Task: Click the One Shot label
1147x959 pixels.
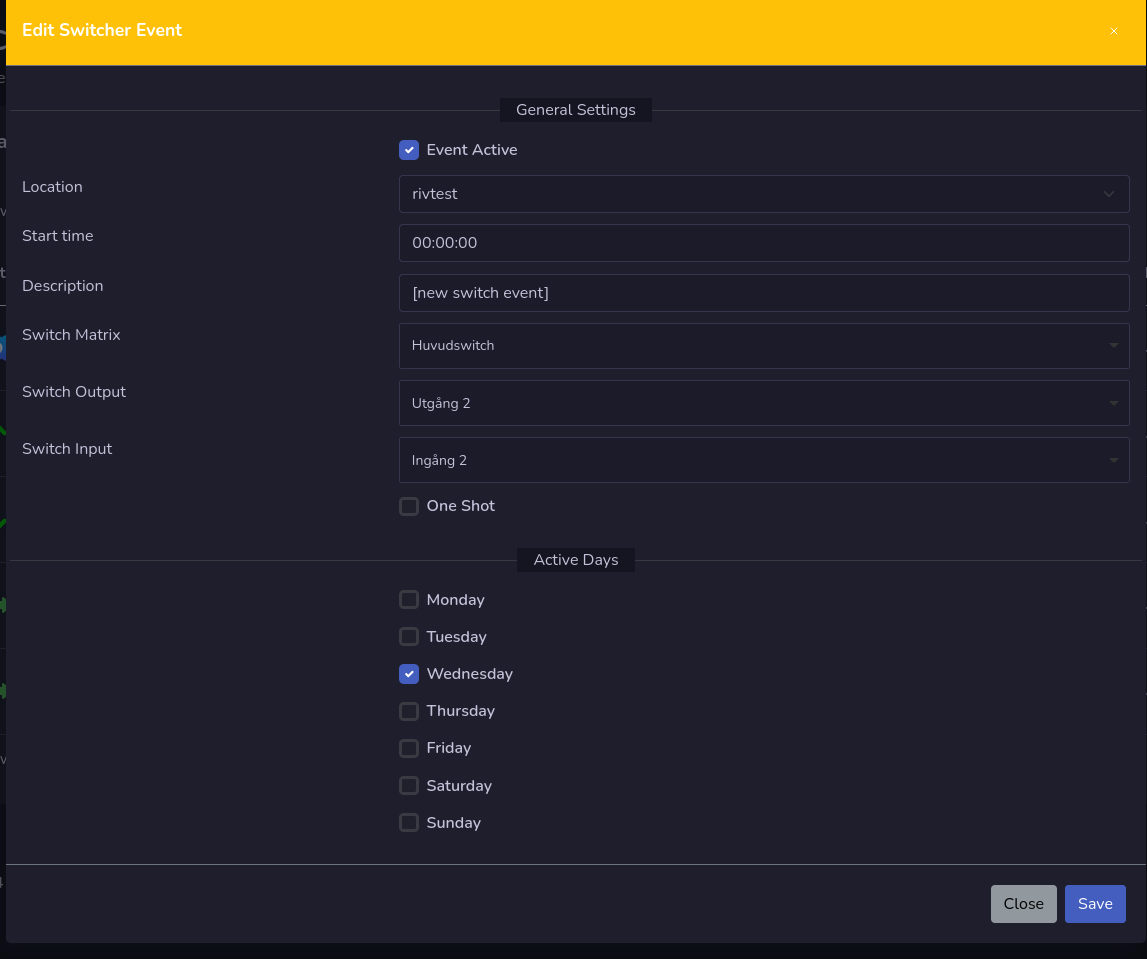Action: pyautogui.click(x=461, y=506)
